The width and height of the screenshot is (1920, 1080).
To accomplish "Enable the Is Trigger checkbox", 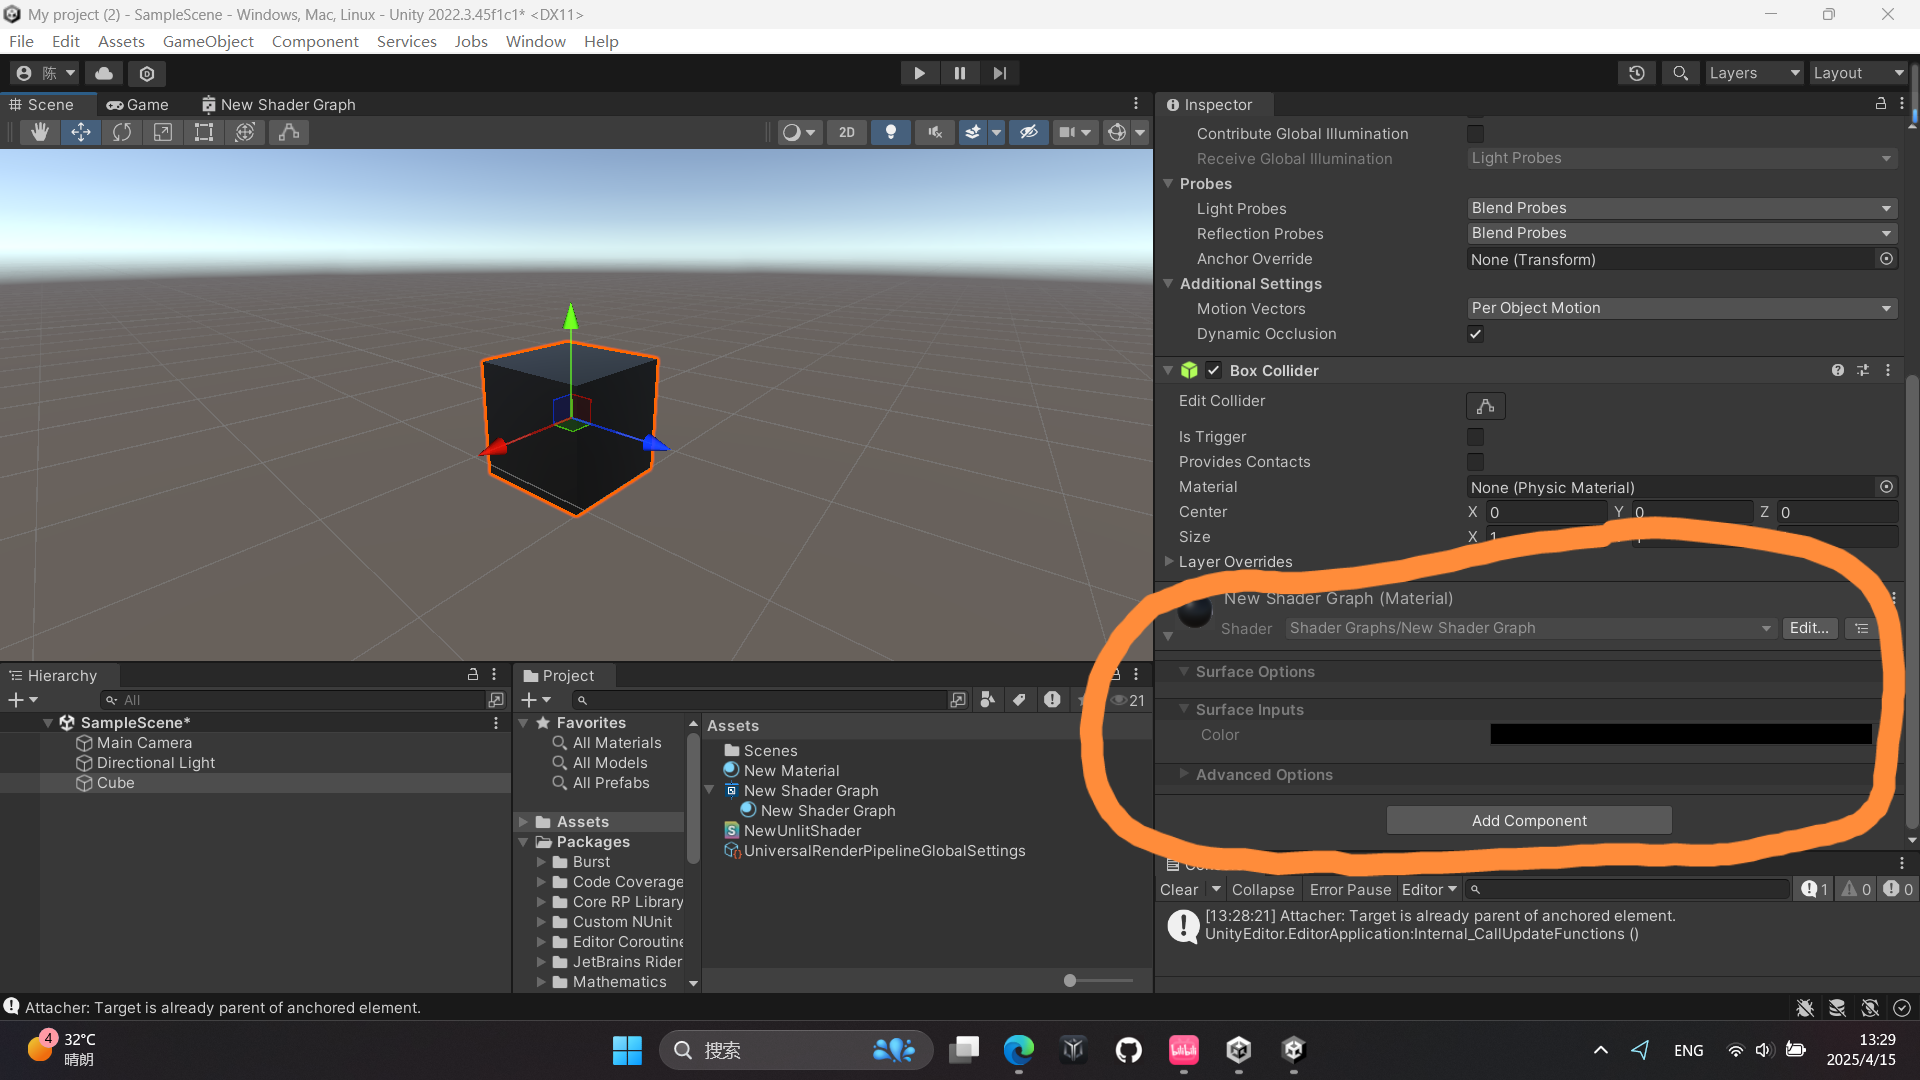I will (1475, 437).
